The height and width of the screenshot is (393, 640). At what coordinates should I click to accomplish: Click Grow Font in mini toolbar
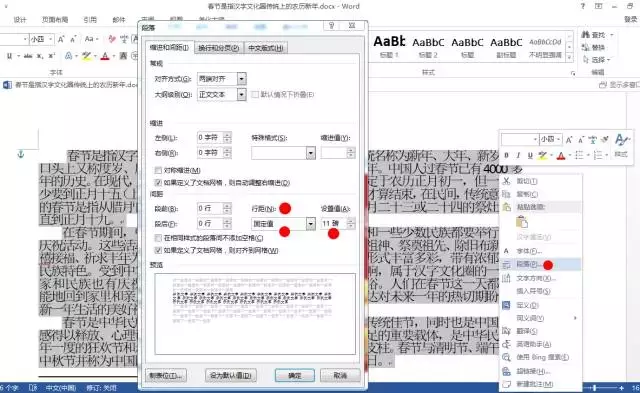(569, 140)
